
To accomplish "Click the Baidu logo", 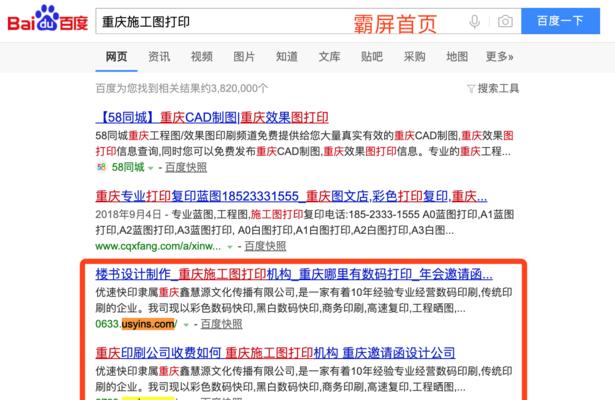I will [47, 18].
